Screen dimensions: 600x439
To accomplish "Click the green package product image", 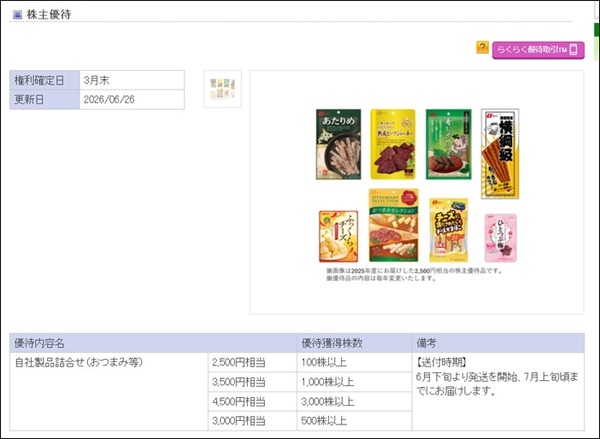I will pyautogui.click(x=448, y=144).
